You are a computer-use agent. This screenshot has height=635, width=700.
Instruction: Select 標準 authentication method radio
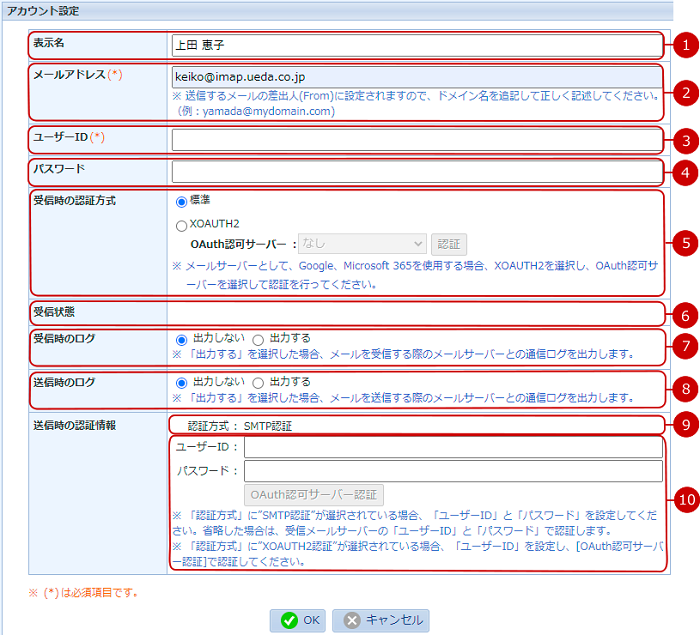coord(181,202)
